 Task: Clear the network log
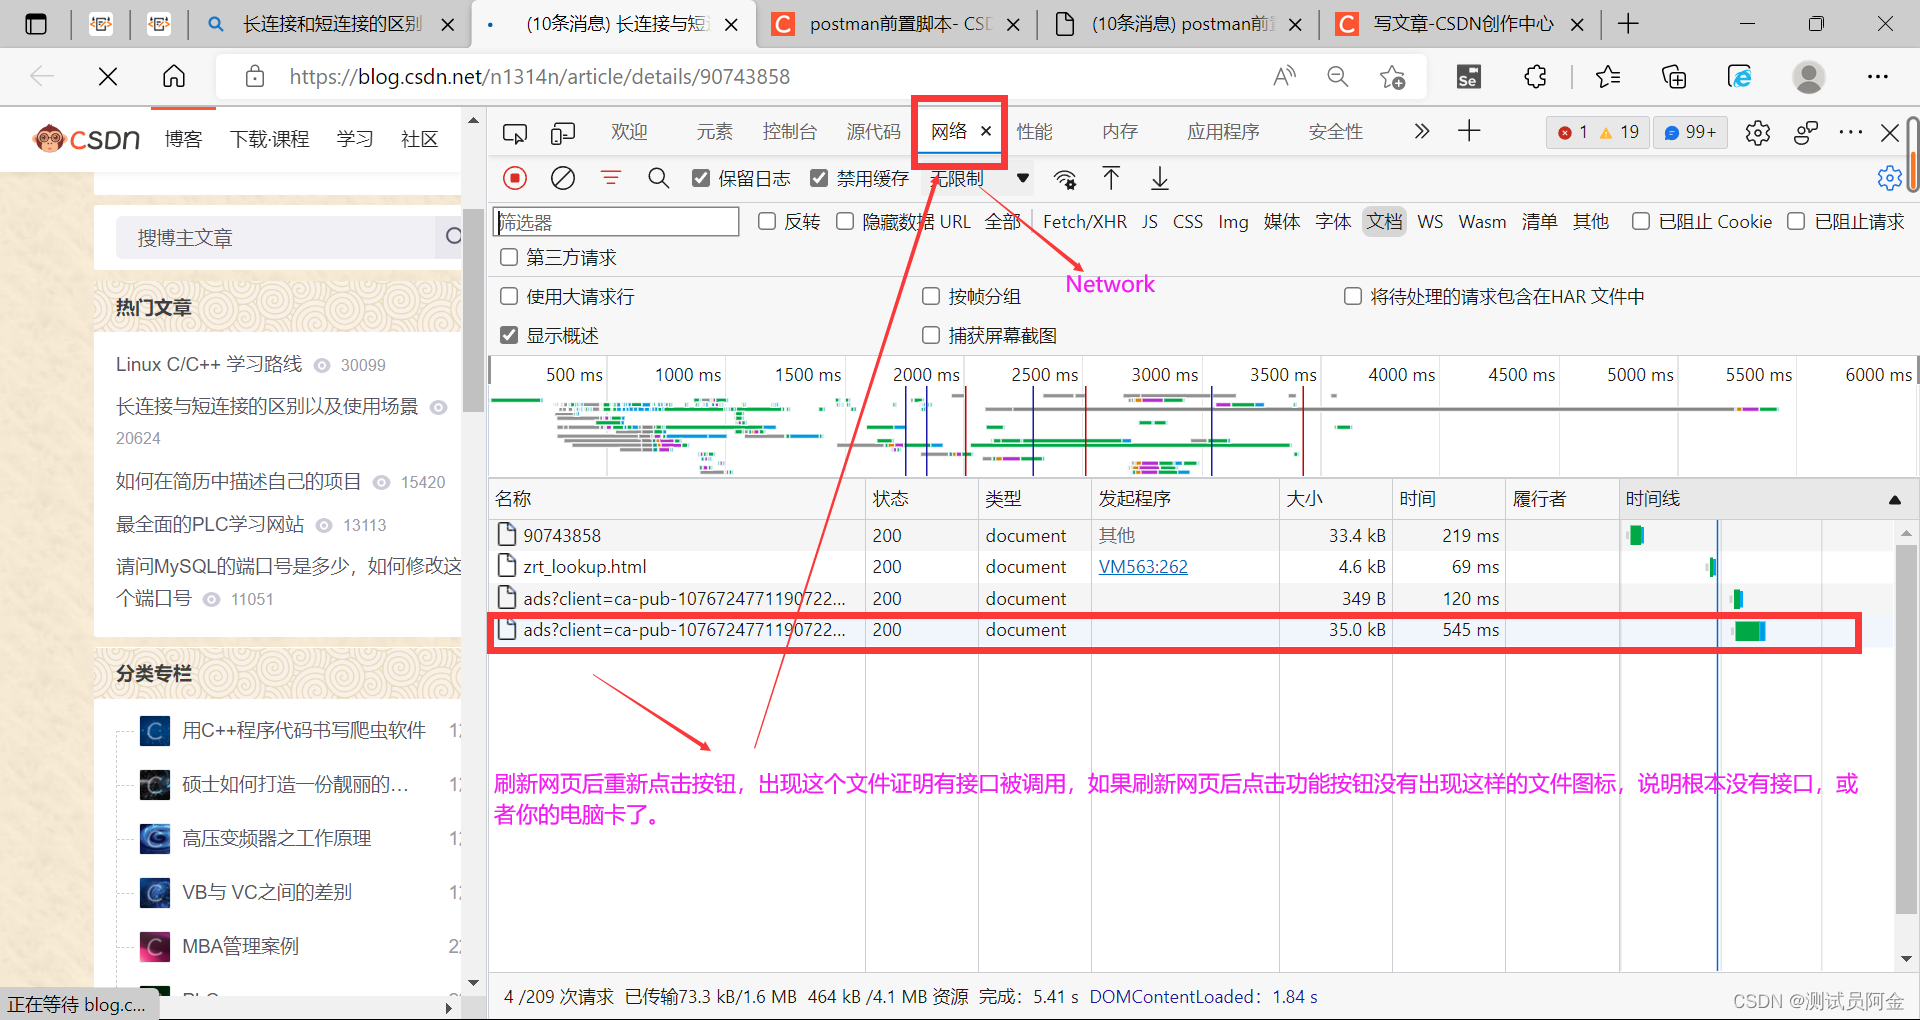[x=563, y=178]
